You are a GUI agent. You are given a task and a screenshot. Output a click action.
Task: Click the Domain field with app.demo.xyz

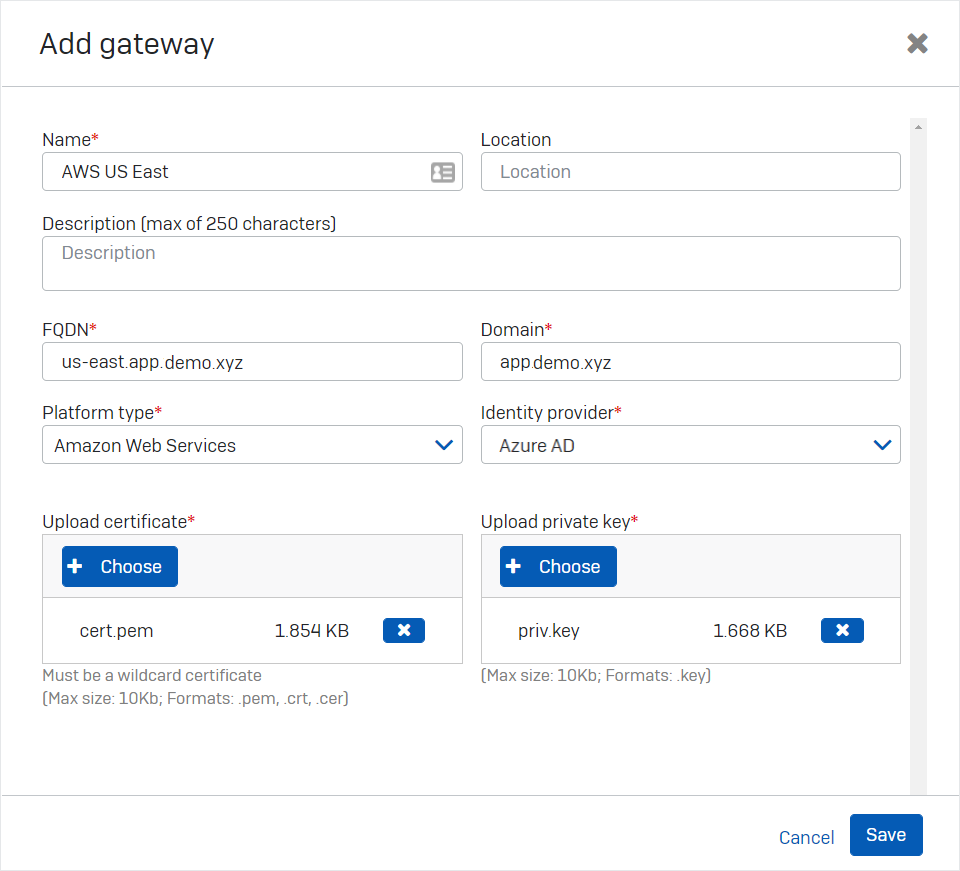(x=690, y=362)
